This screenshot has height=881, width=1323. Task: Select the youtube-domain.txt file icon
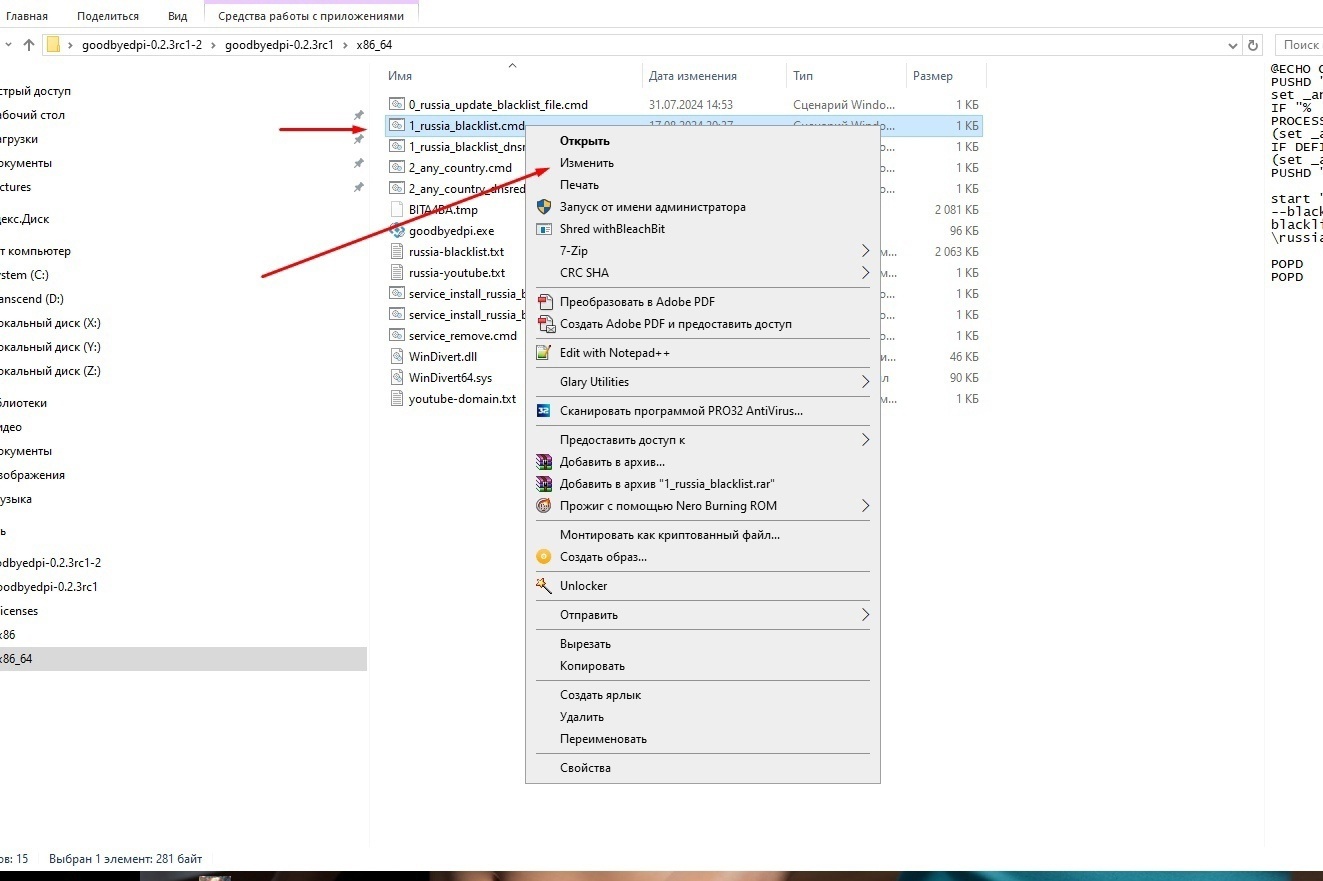click(x=397, y=399)
